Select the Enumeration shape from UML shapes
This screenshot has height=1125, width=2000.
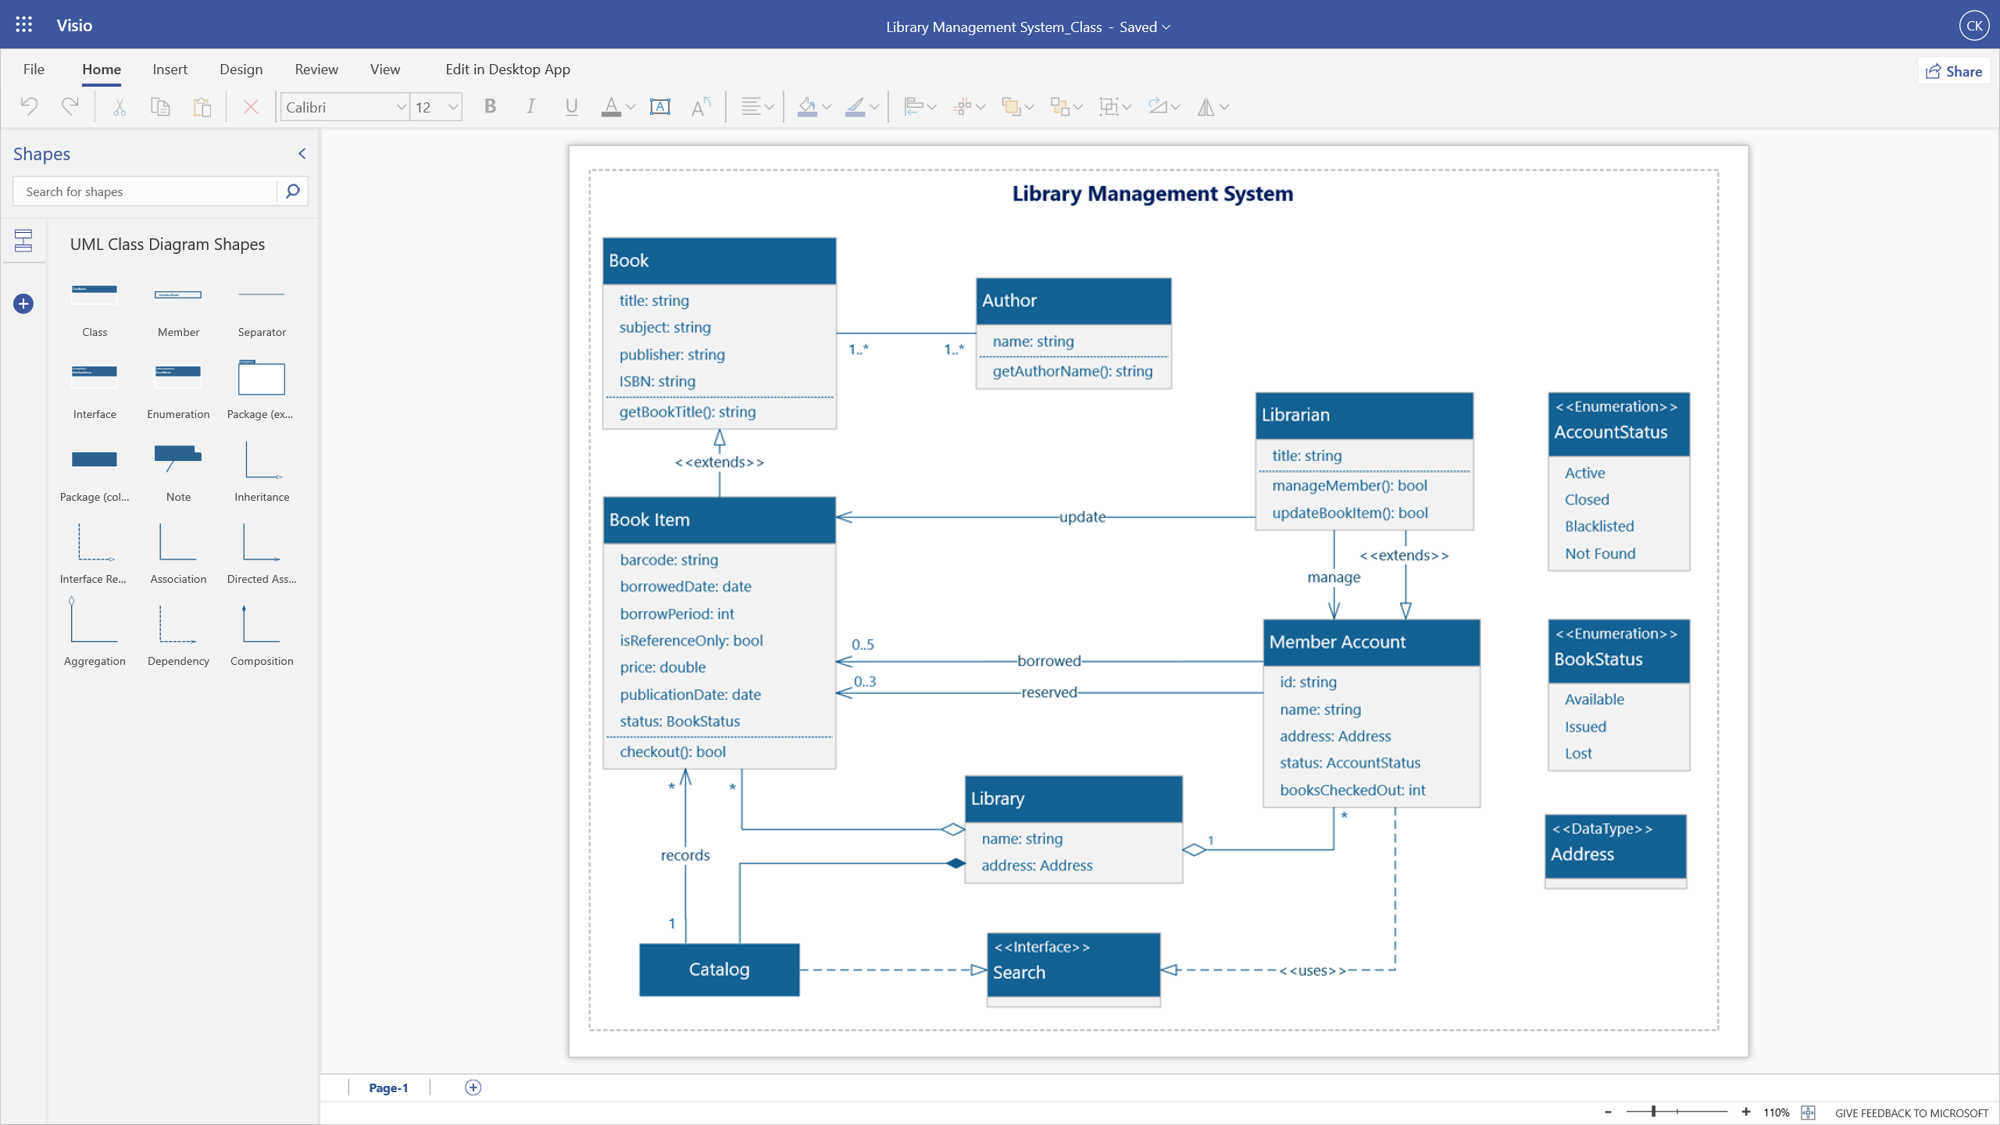point(177,377)
